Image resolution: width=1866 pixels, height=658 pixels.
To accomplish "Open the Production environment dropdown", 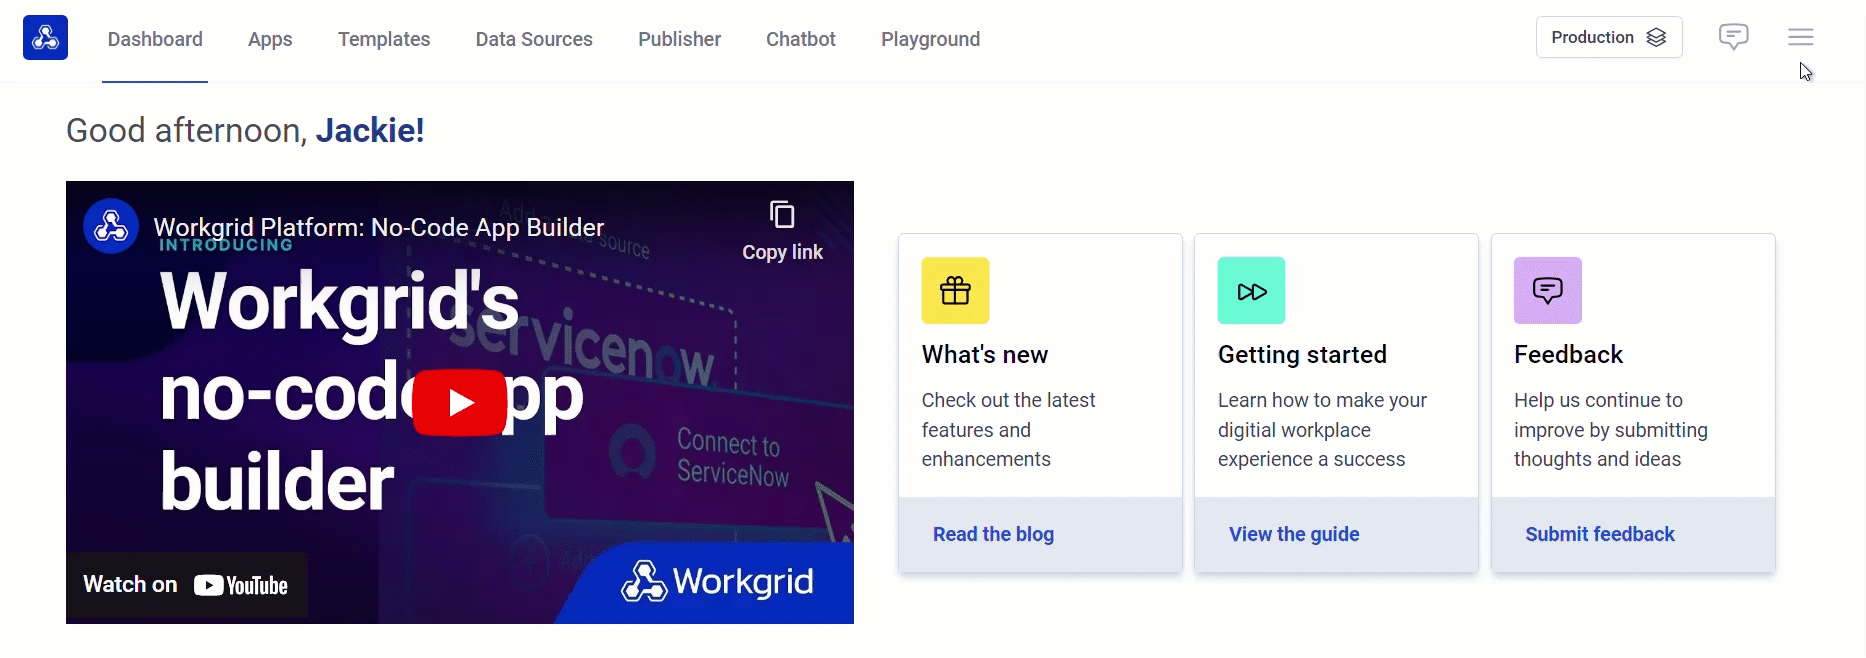I will click(1609, 37).
